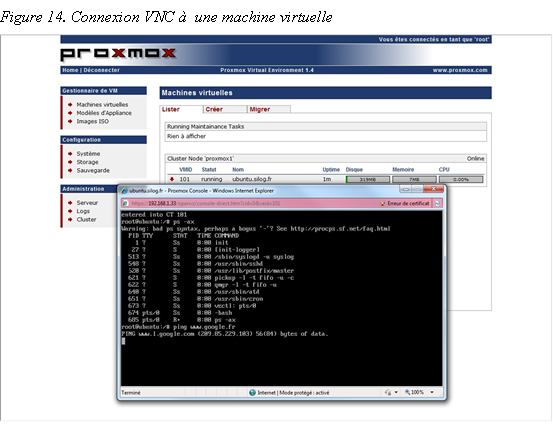Click the console window address bar URL

pos(206,204)
